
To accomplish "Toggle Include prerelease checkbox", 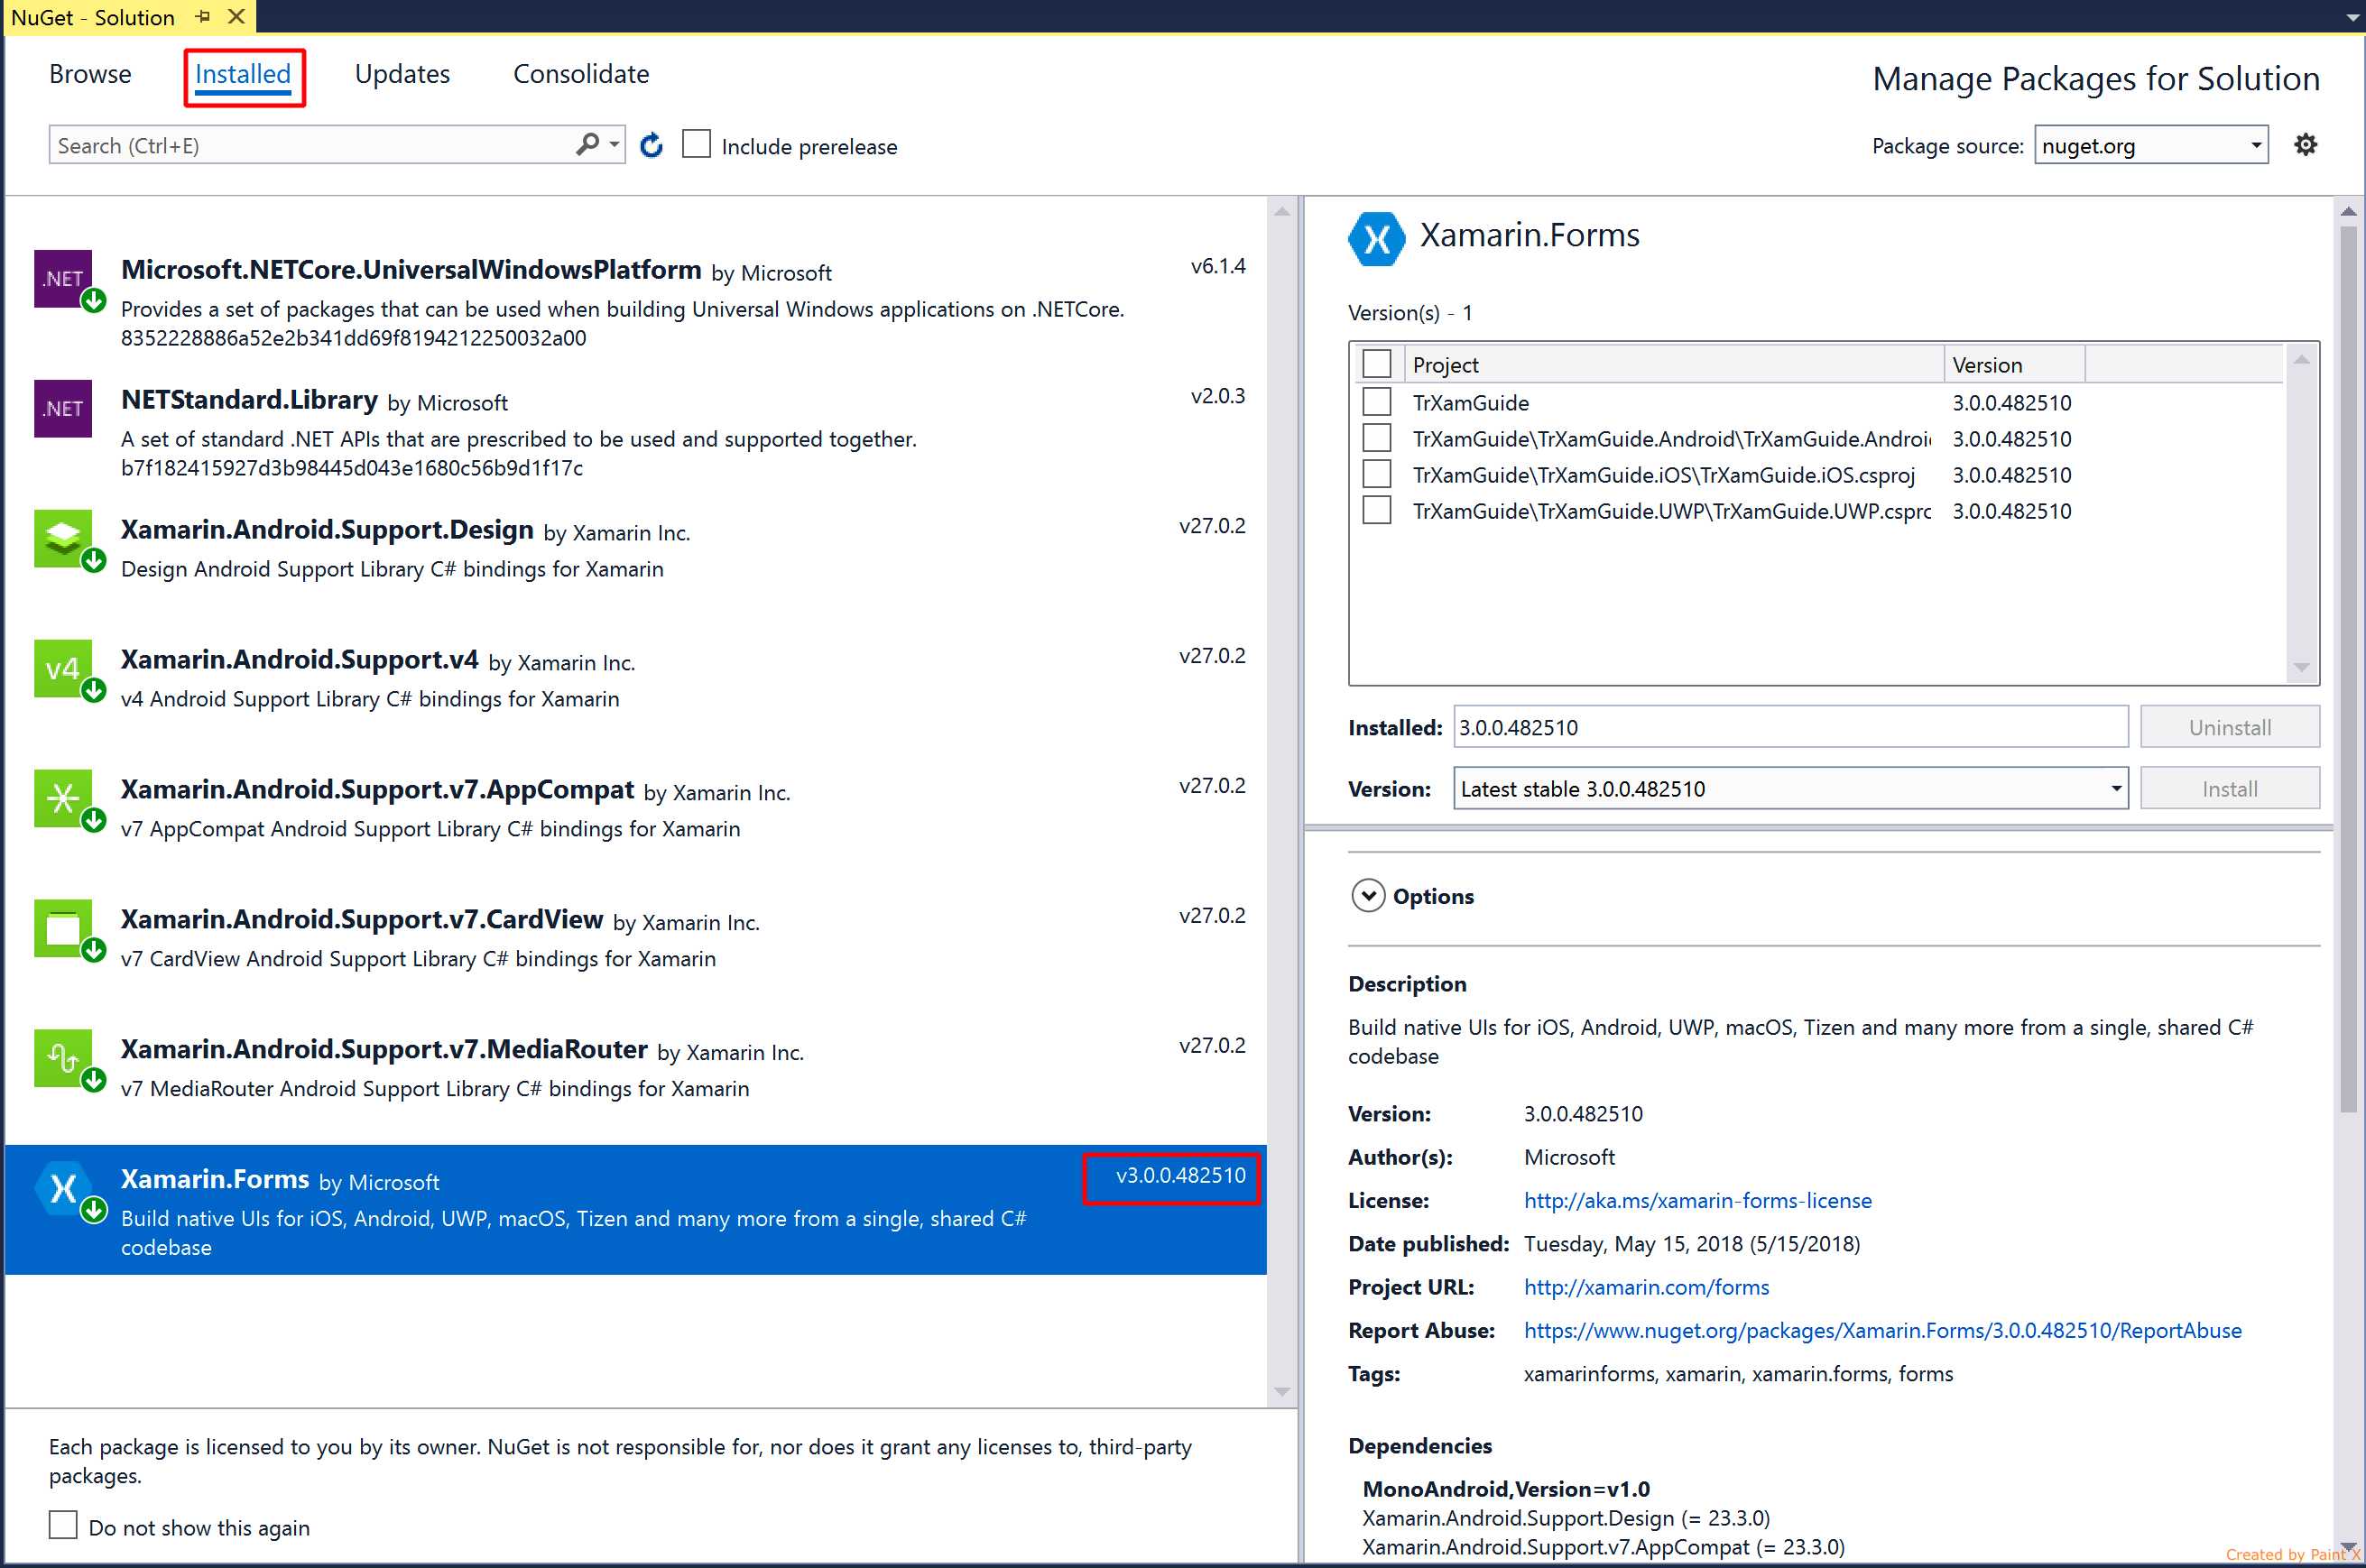I will [696, 145].
